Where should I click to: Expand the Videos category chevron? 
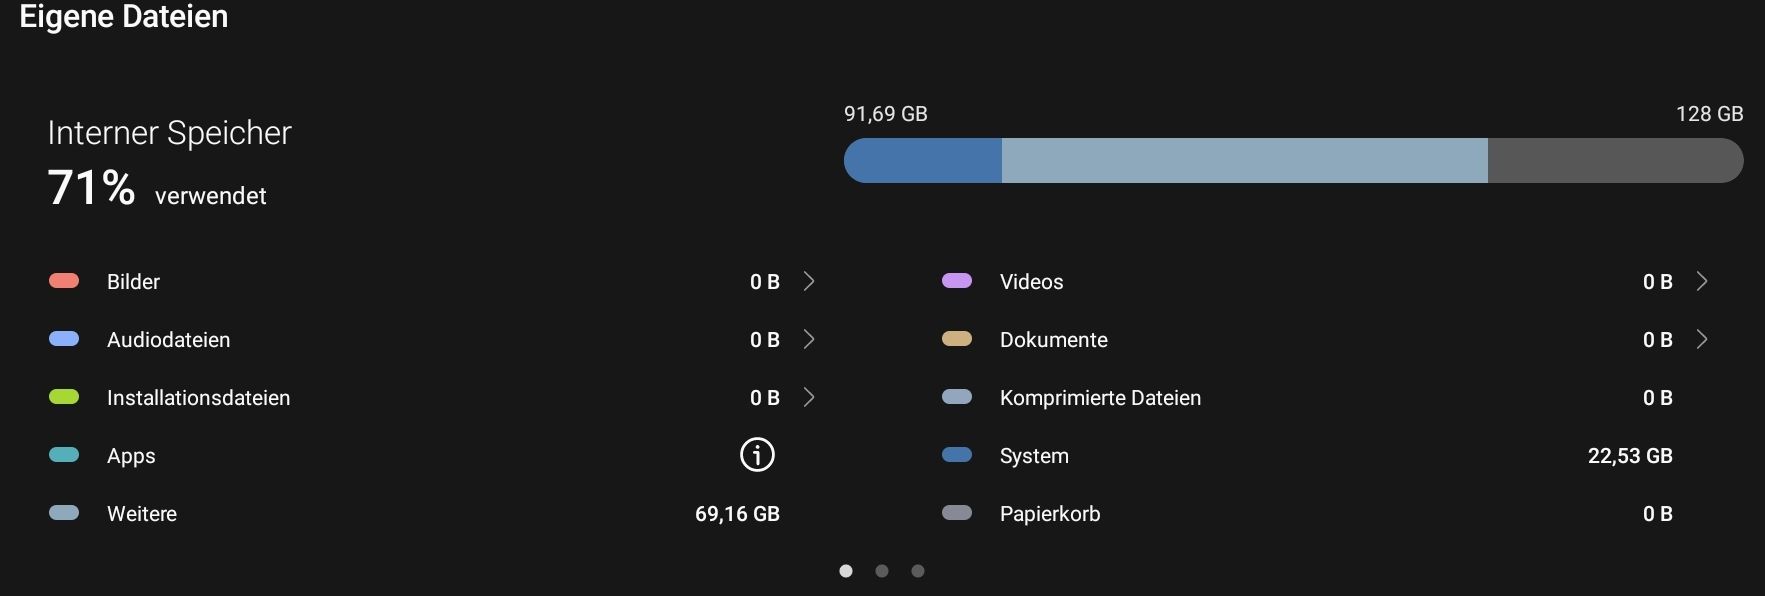tap(1702, 282)
